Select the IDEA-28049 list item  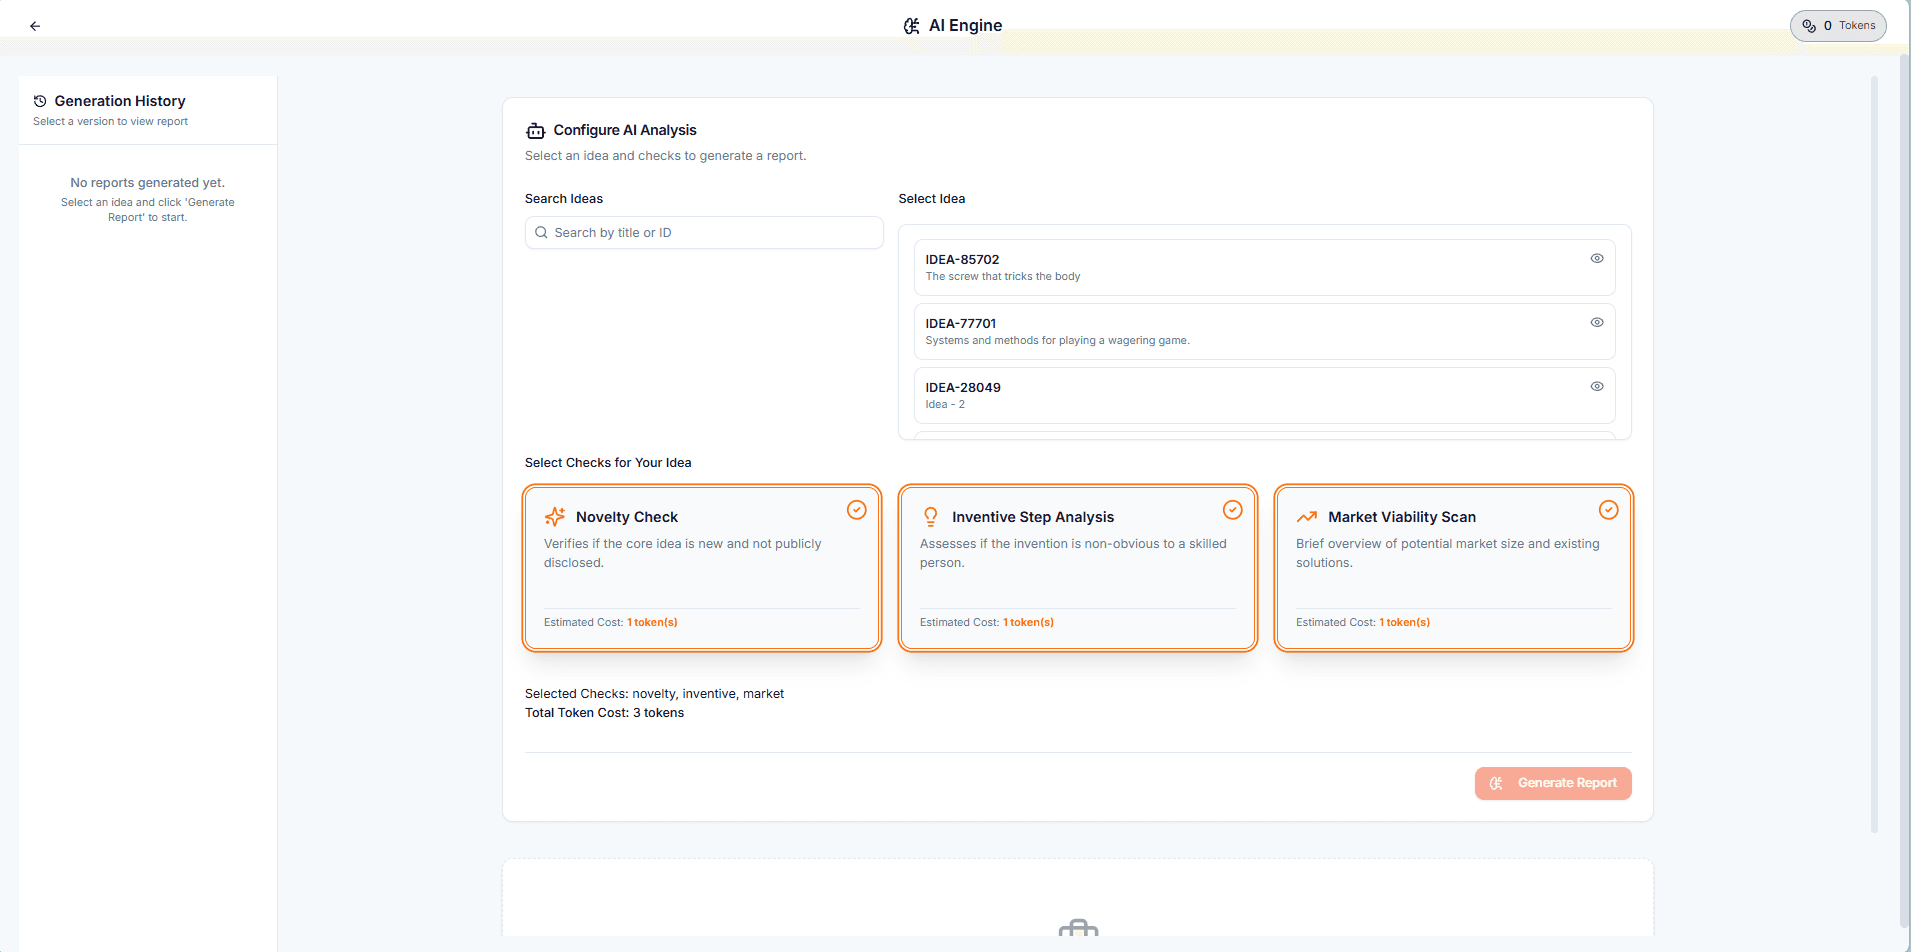coord(1200,395)
